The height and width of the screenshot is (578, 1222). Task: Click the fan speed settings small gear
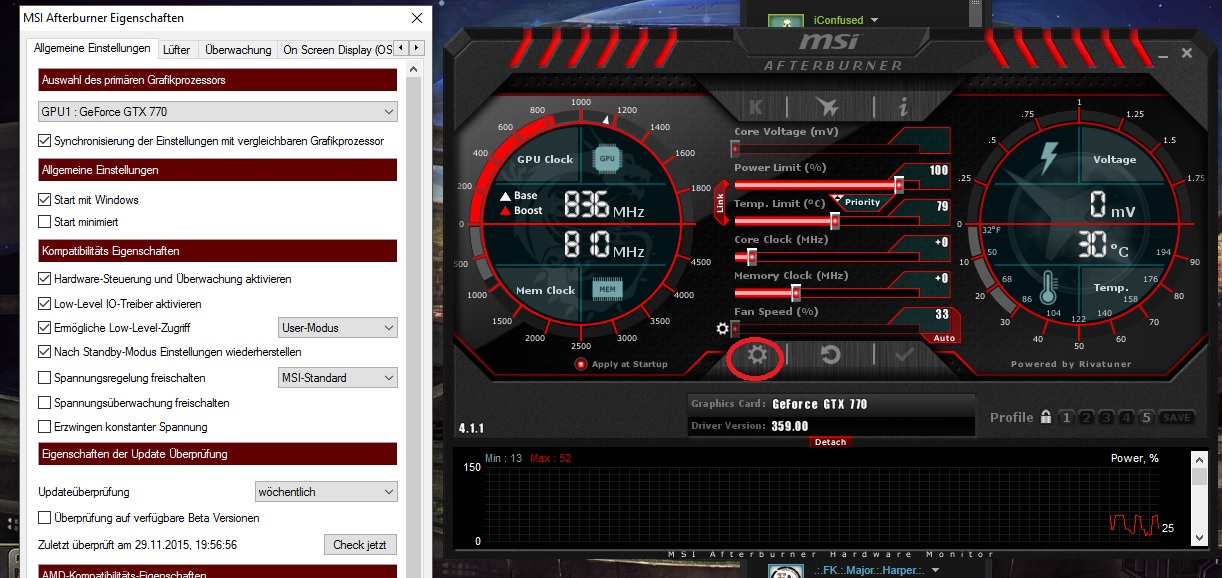point(722,328)
